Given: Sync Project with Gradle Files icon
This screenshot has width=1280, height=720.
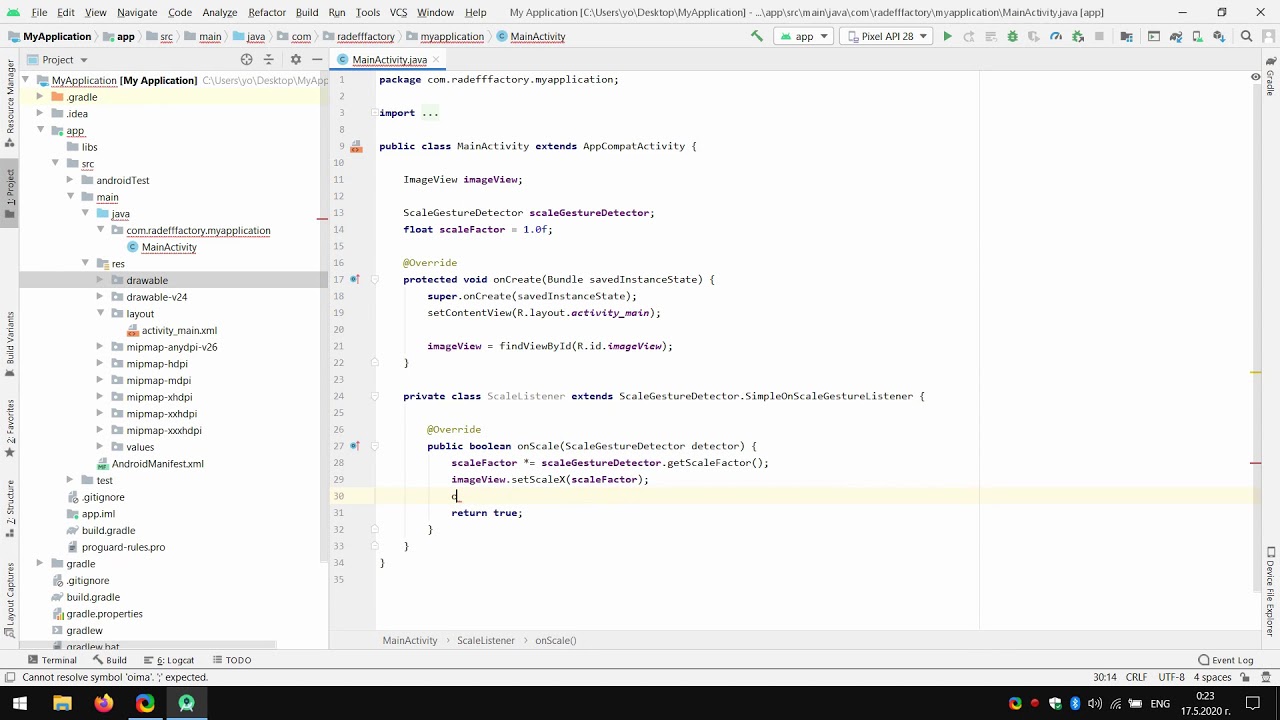Looking at the screenshot, I should coord(1175,36).
